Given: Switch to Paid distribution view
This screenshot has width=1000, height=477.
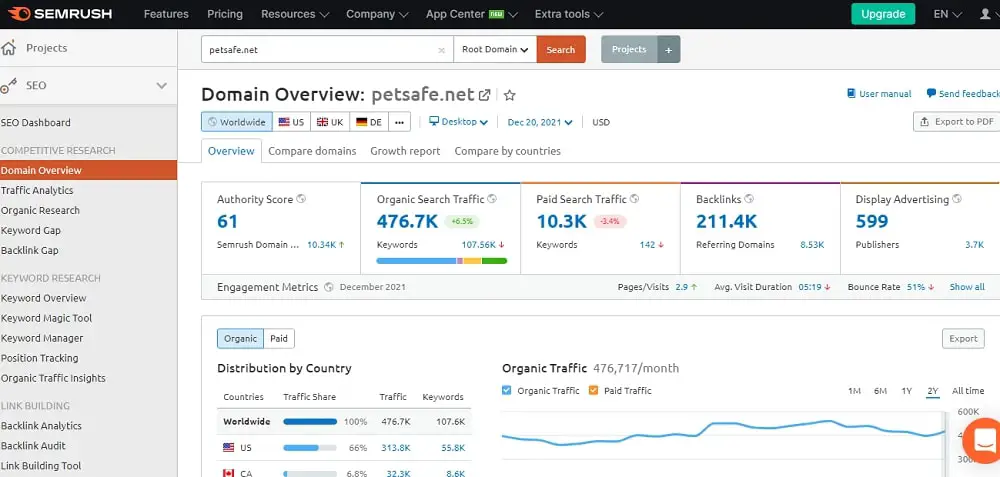Looking at the screenshot, I should pos(279,339).
